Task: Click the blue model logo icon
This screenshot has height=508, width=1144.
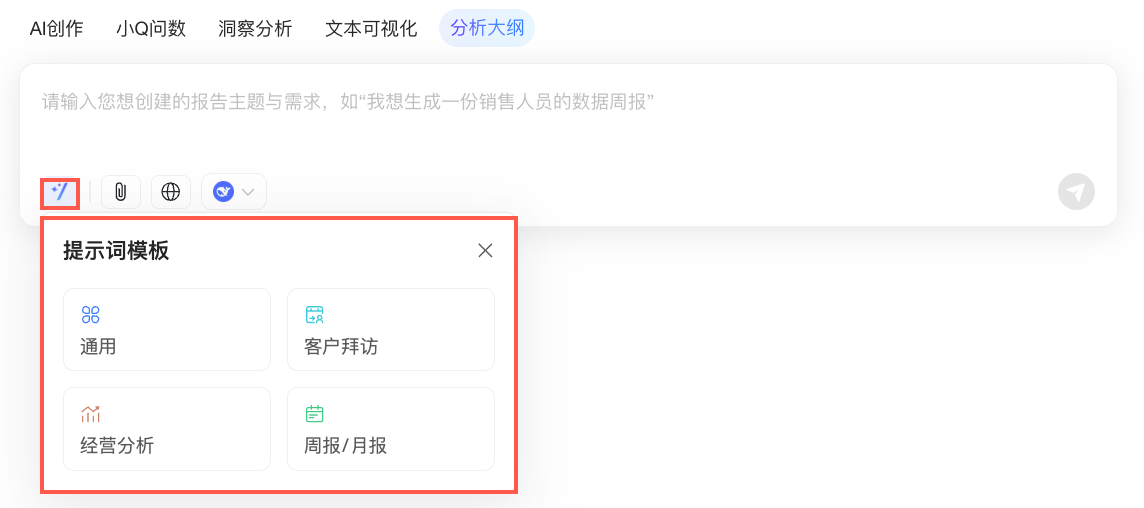Action: click(223, 192)
